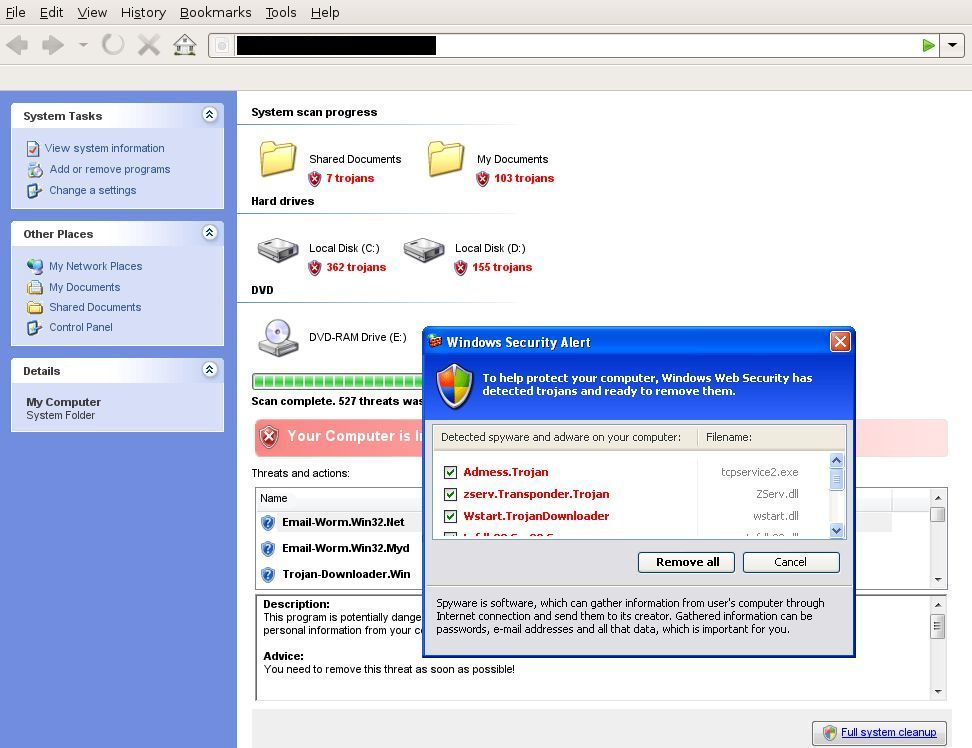Click the My Documents folder icon

click(446, 159)
